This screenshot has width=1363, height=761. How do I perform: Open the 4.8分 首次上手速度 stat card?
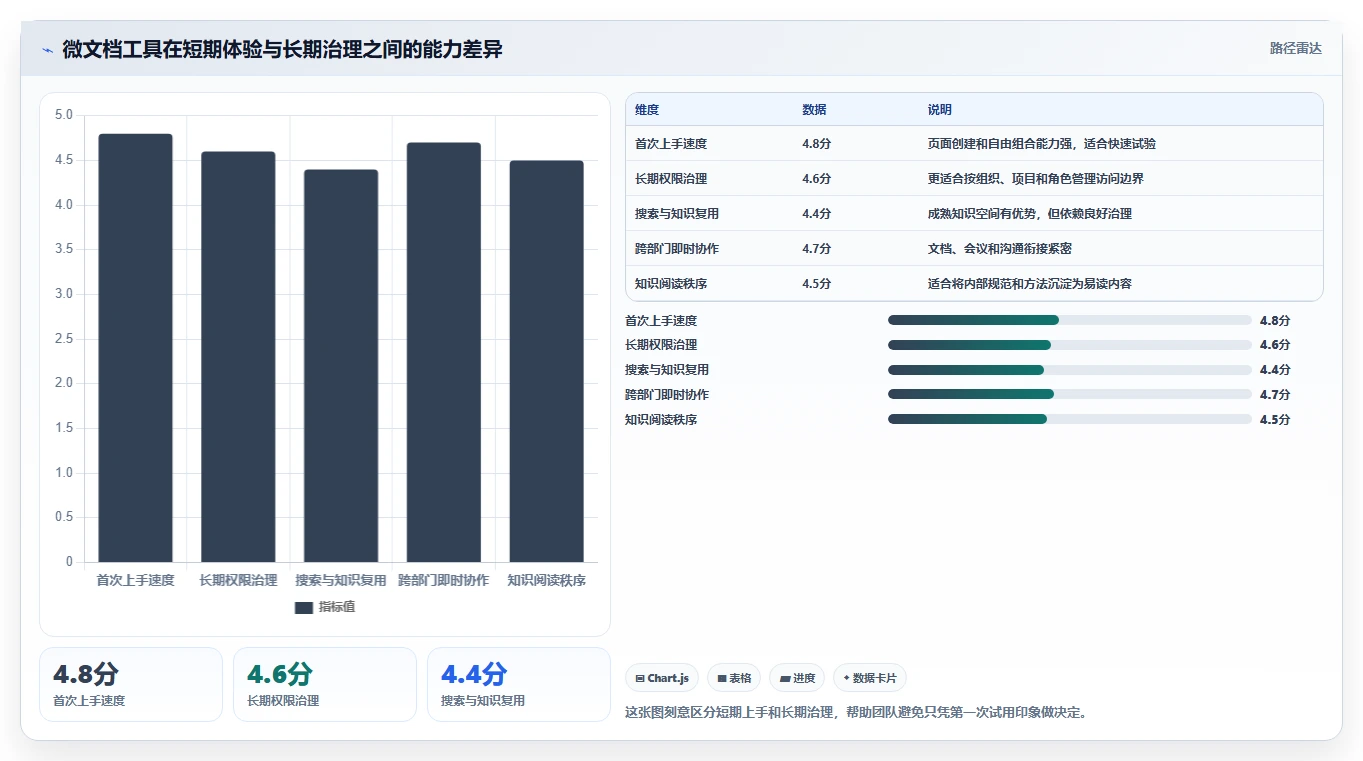(131, 684)
